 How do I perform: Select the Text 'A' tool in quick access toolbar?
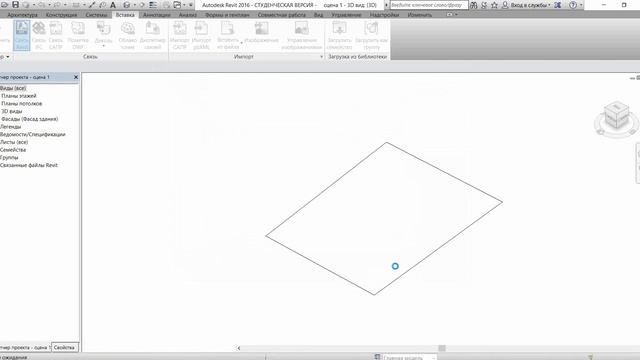[113, 5]
